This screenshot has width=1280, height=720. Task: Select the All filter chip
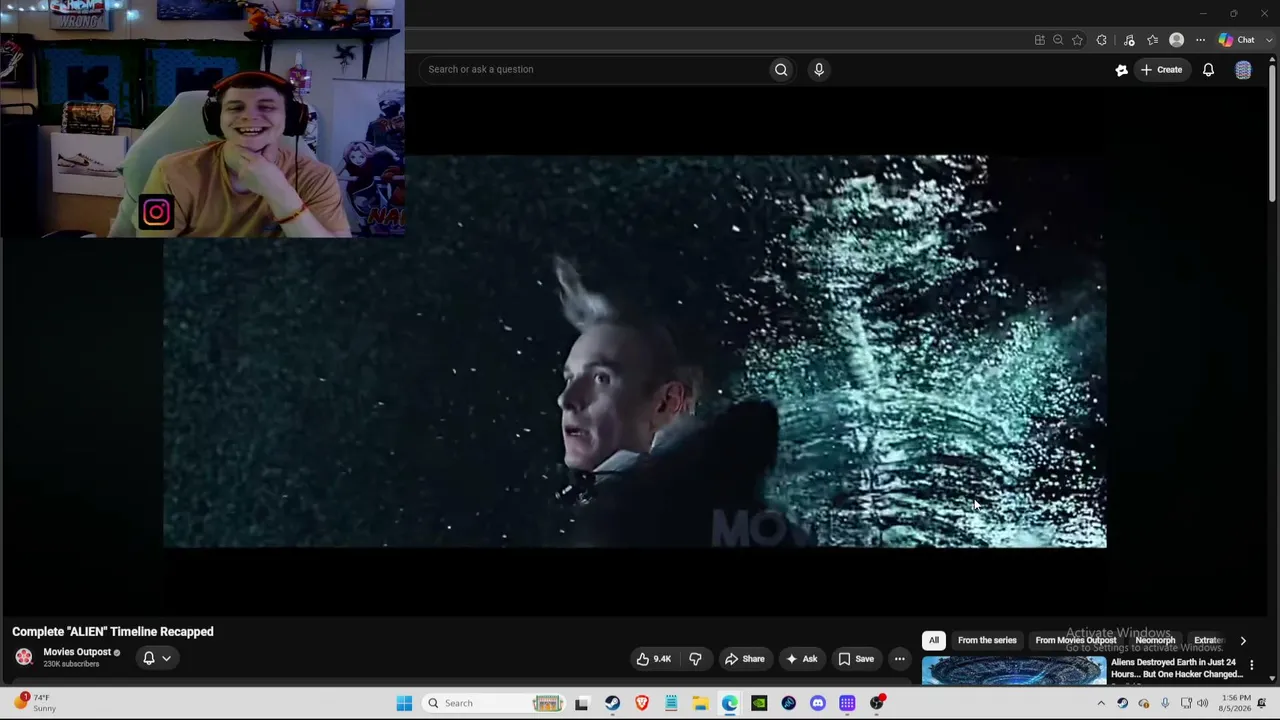click(933, 640)
